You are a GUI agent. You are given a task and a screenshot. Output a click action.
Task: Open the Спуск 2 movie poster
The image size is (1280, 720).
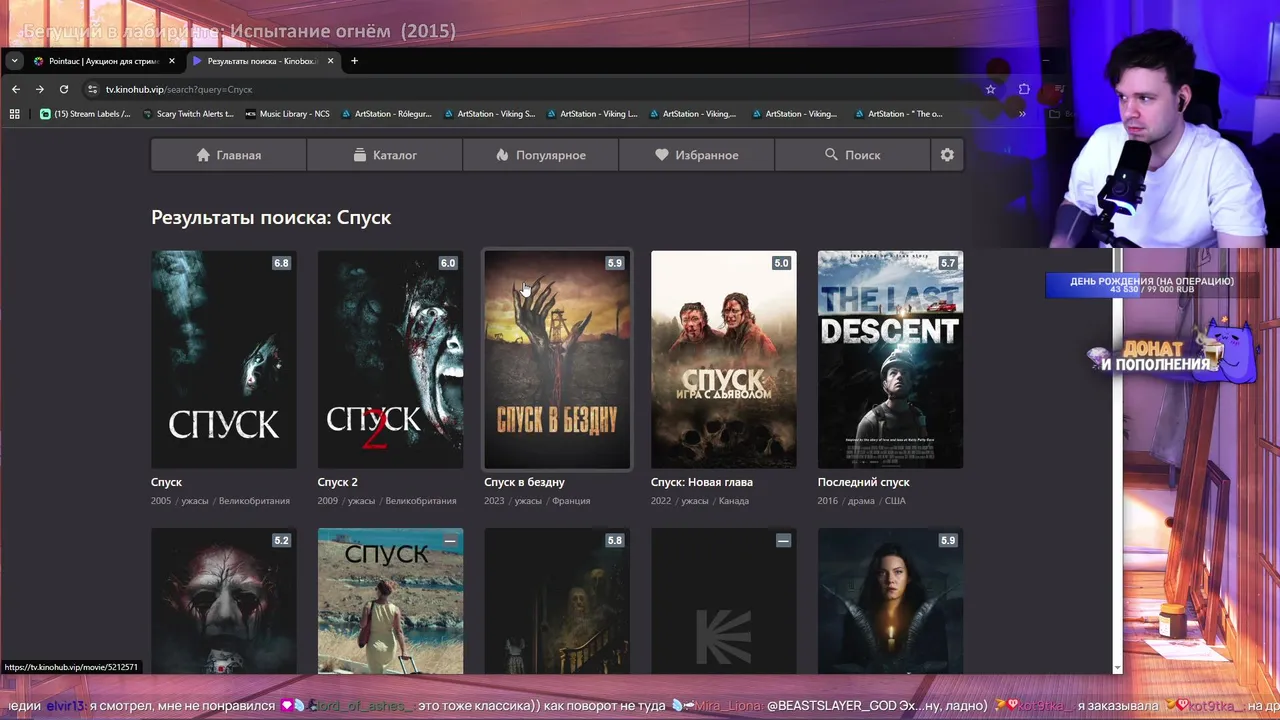click(x=390, y=359)
